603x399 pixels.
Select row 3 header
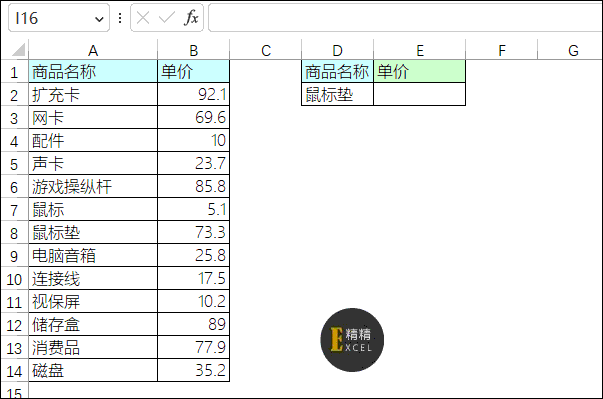click(14, 118)
